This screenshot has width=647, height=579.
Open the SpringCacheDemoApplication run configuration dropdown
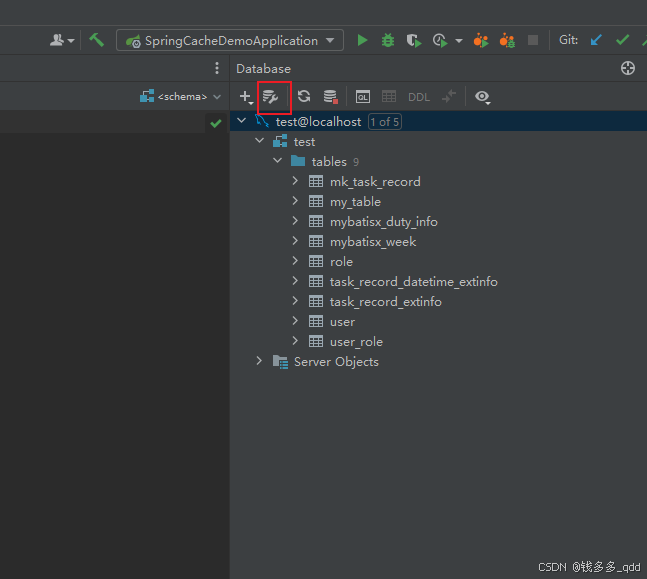(x=230, y=40)
